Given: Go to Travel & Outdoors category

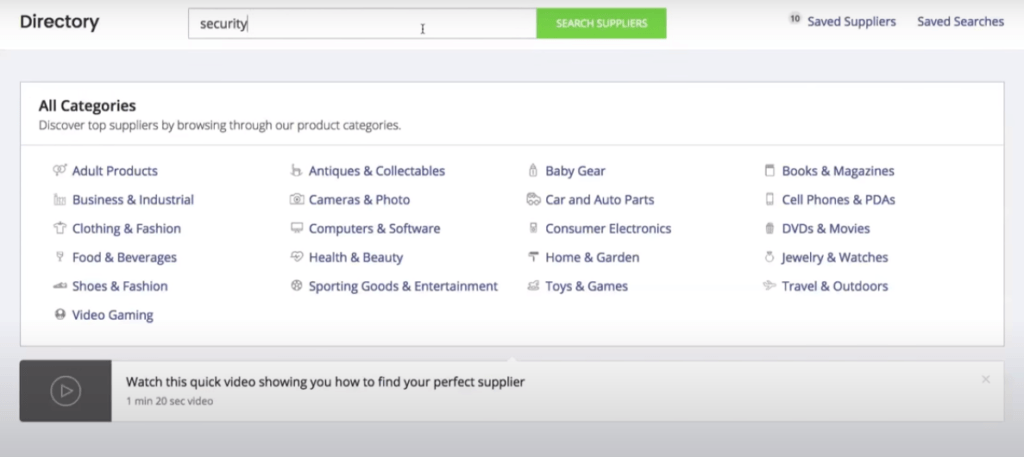Looking at the screenshot, I should click(x=834, y=287).
